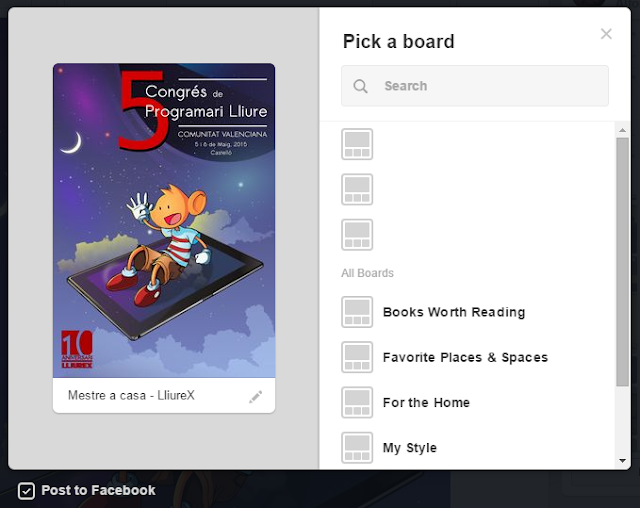640x508 pixels.
Task: Focus the board Search field
Action: [475, 86]
